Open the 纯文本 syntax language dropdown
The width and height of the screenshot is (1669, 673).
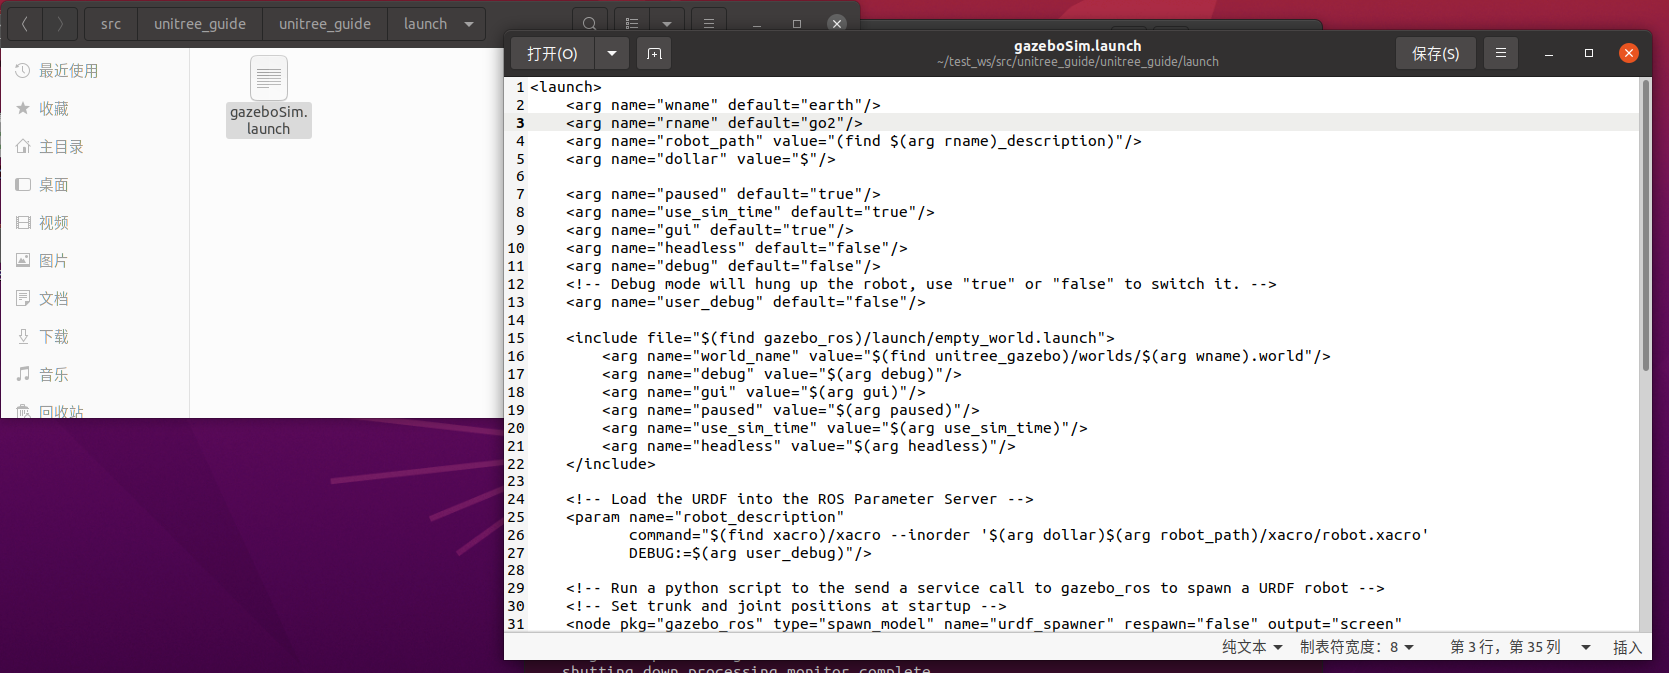pyautogui.click(x=1252, y=647)
